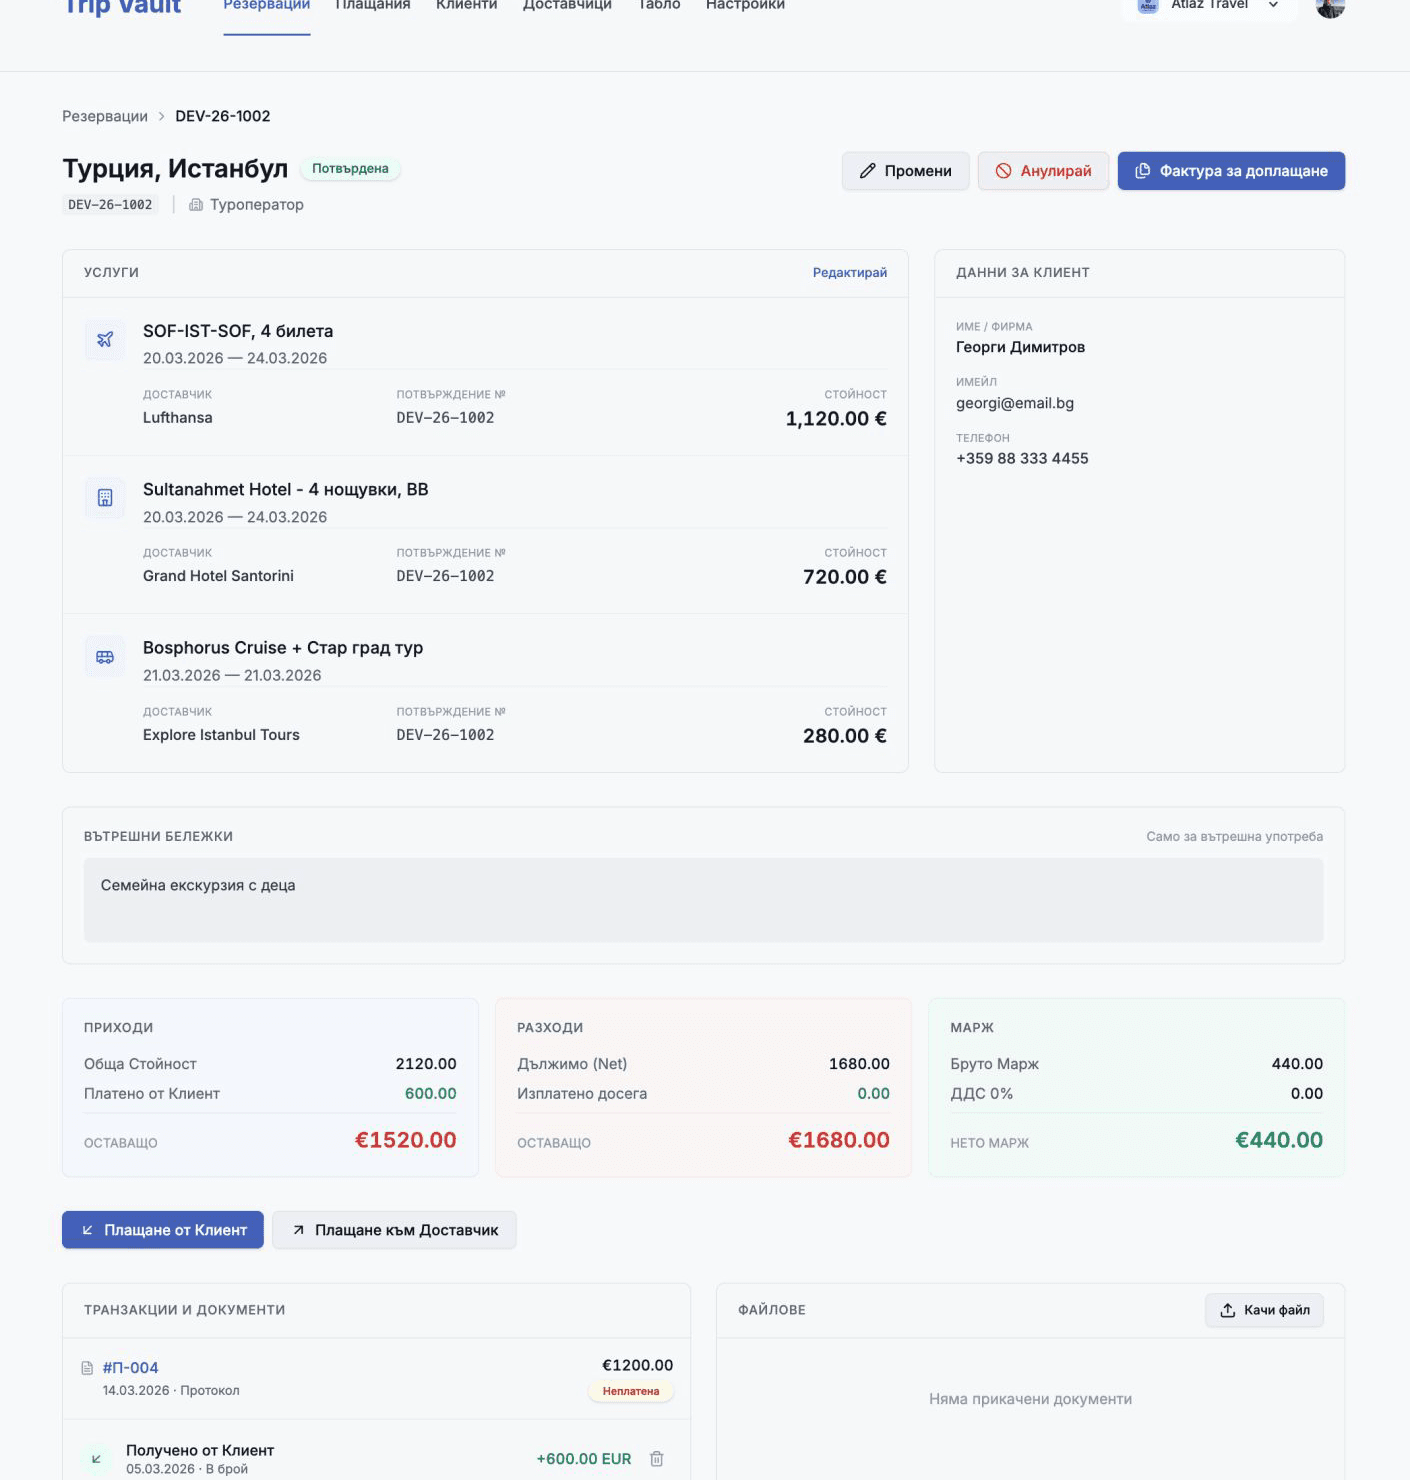Click the Плащане към Доставчик button
1410x1480 pixels.
(394, 1230)
